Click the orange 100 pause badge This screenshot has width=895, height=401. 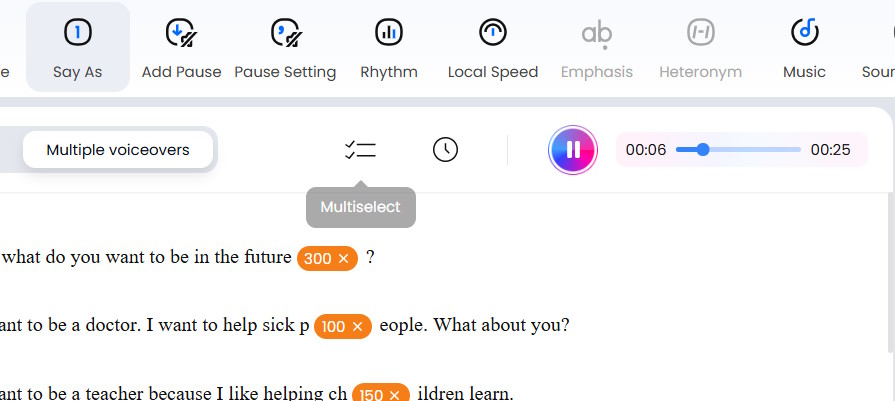[333, 327]
